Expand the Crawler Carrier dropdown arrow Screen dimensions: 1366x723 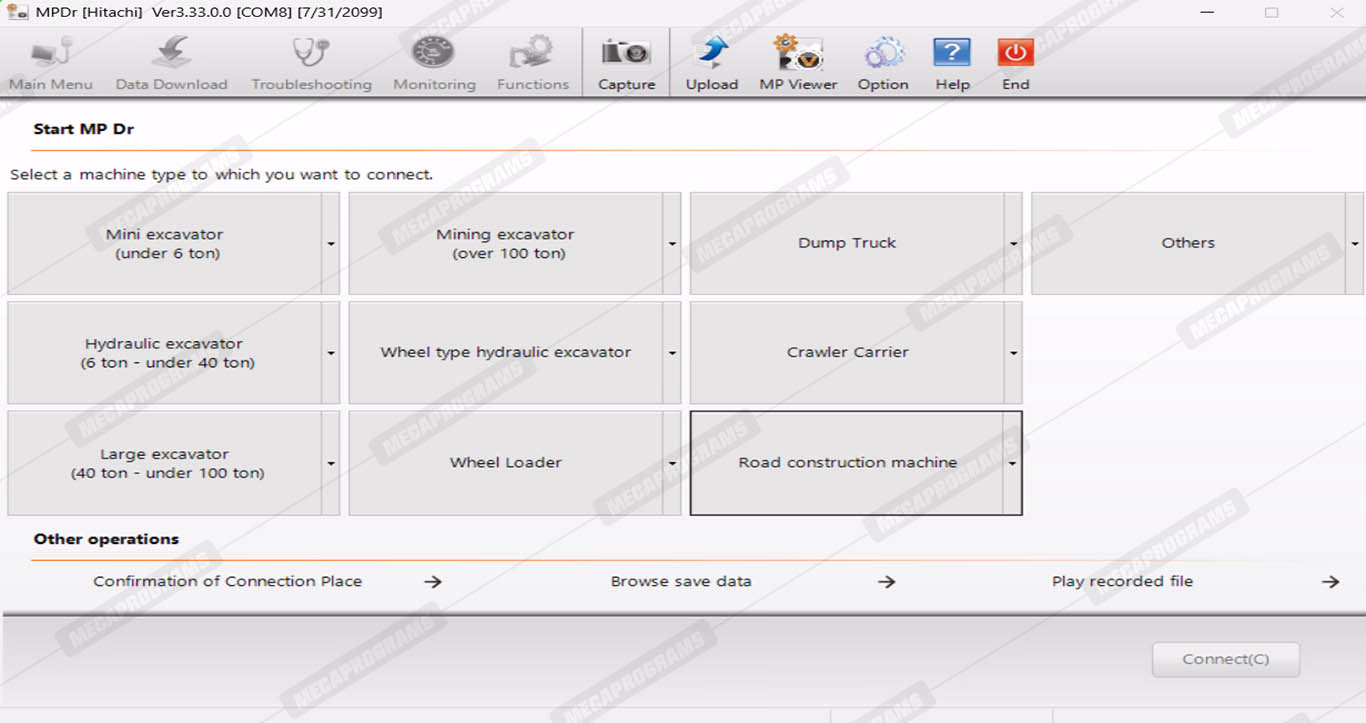point(1013,353)
